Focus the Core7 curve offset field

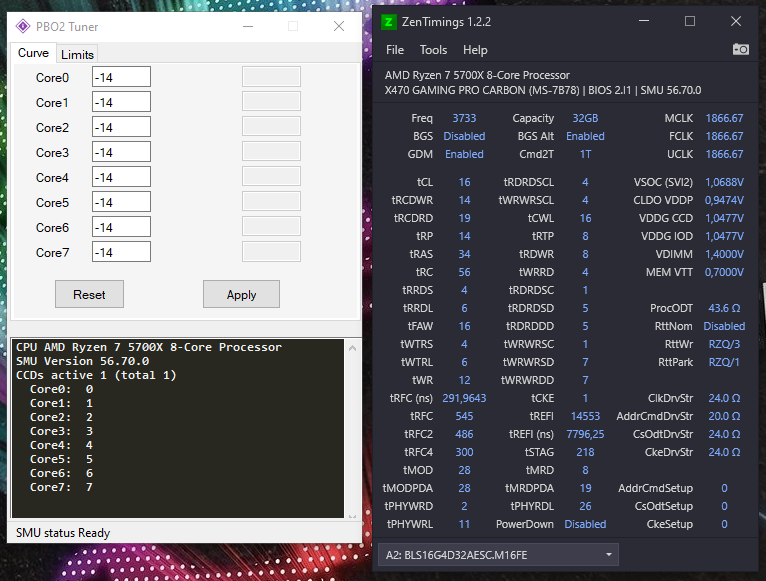pos(121,252)
